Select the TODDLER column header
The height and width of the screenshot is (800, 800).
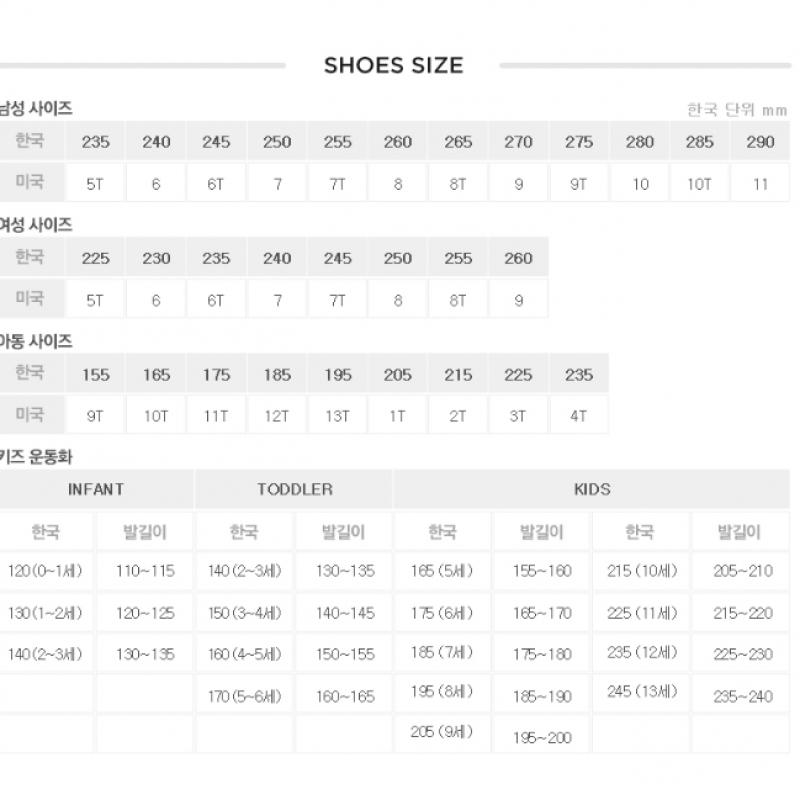[294, 489]
